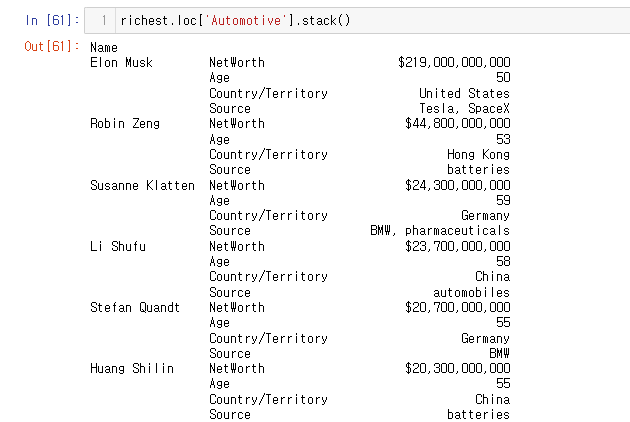Click the value $24,300,000,000
The image size is (630, 422).
point(458,185)
